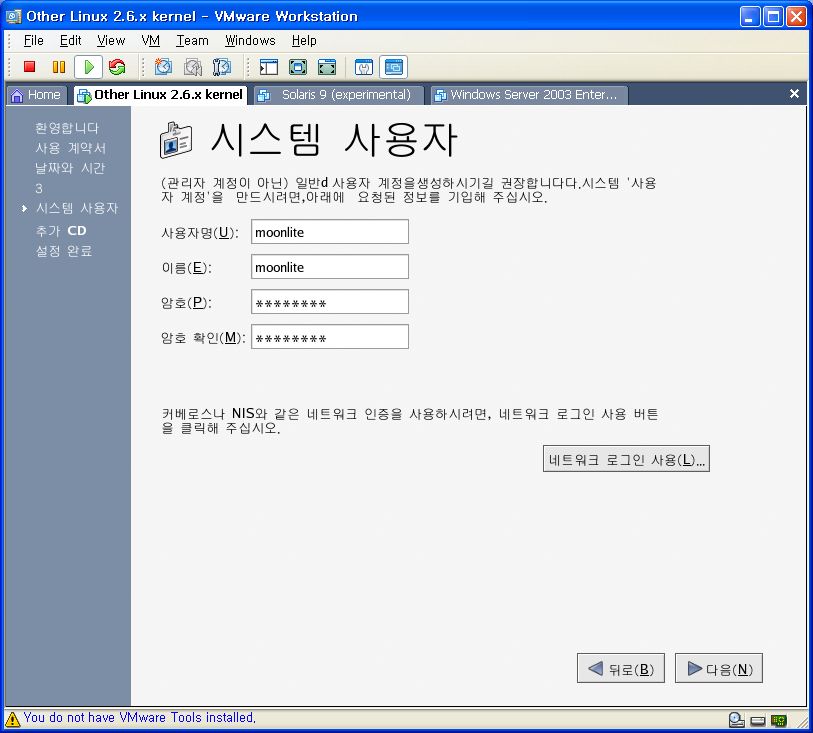Click the 사용자명 username input field
This screenshot has width=813, height=733.
(330, 232)
